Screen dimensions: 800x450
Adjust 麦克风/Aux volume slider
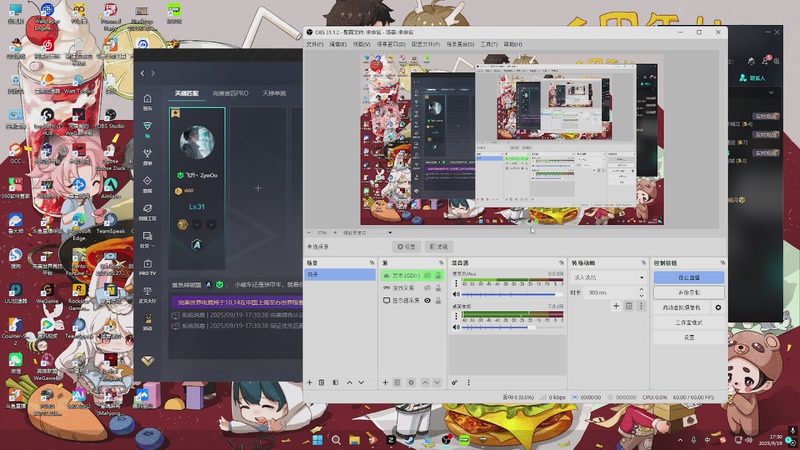(x=513, y=294)
